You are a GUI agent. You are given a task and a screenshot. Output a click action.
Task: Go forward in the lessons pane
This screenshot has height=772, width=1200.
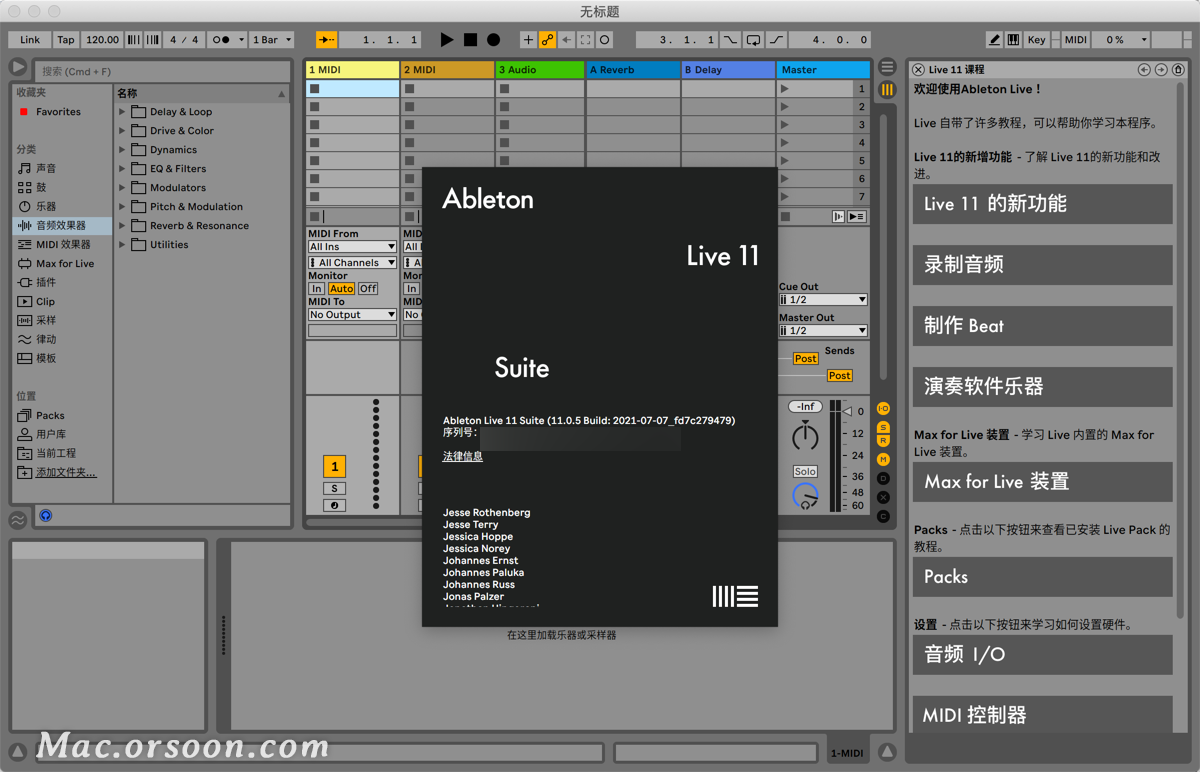[x=1161, y=70]
